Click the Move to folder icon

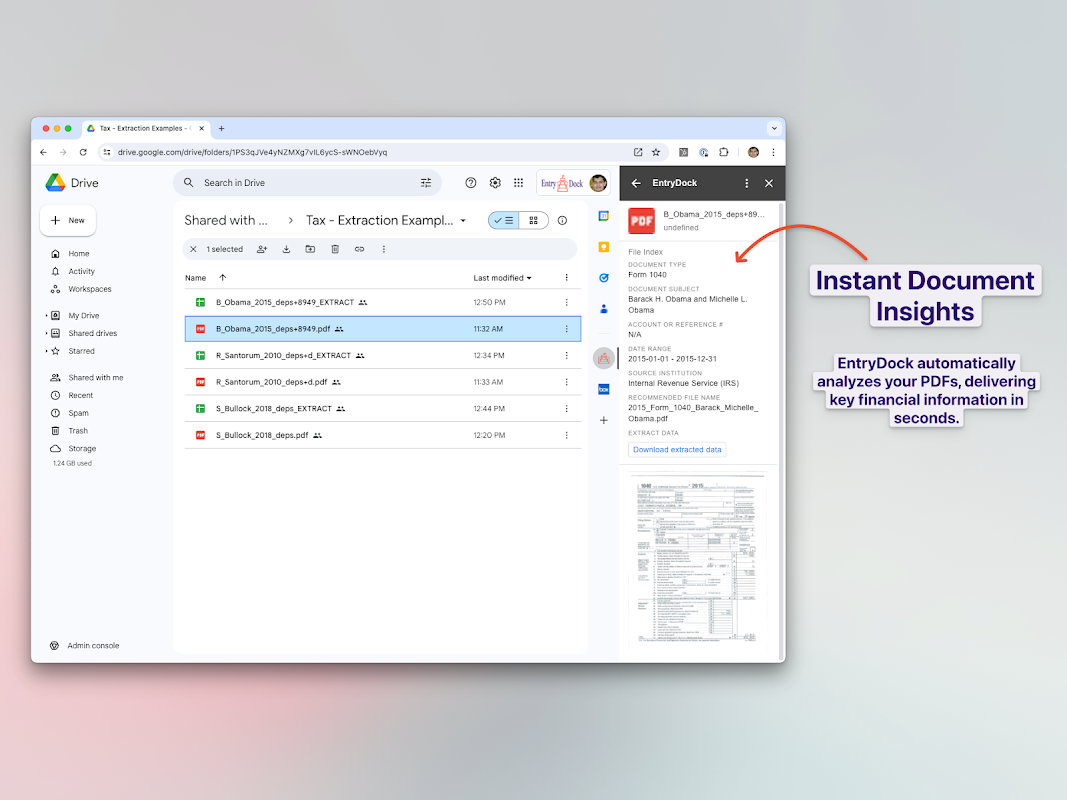(310, 249)
